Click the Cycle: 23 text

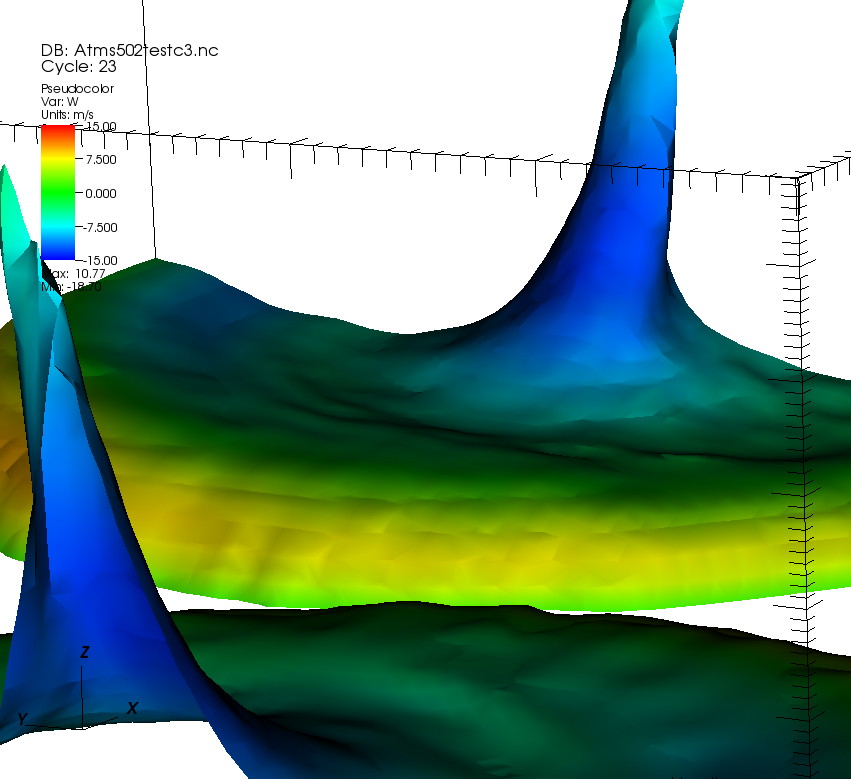(x=81, y=67)
